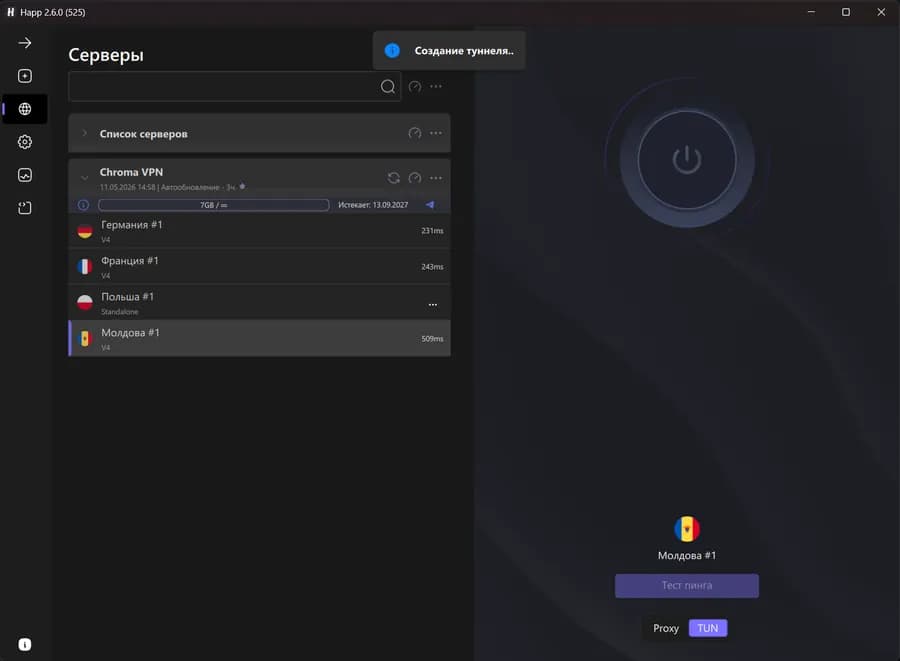The width and height of the screenshot is (900, 661).
Task: Open more options beside search field
Action: tap(436, 87)
